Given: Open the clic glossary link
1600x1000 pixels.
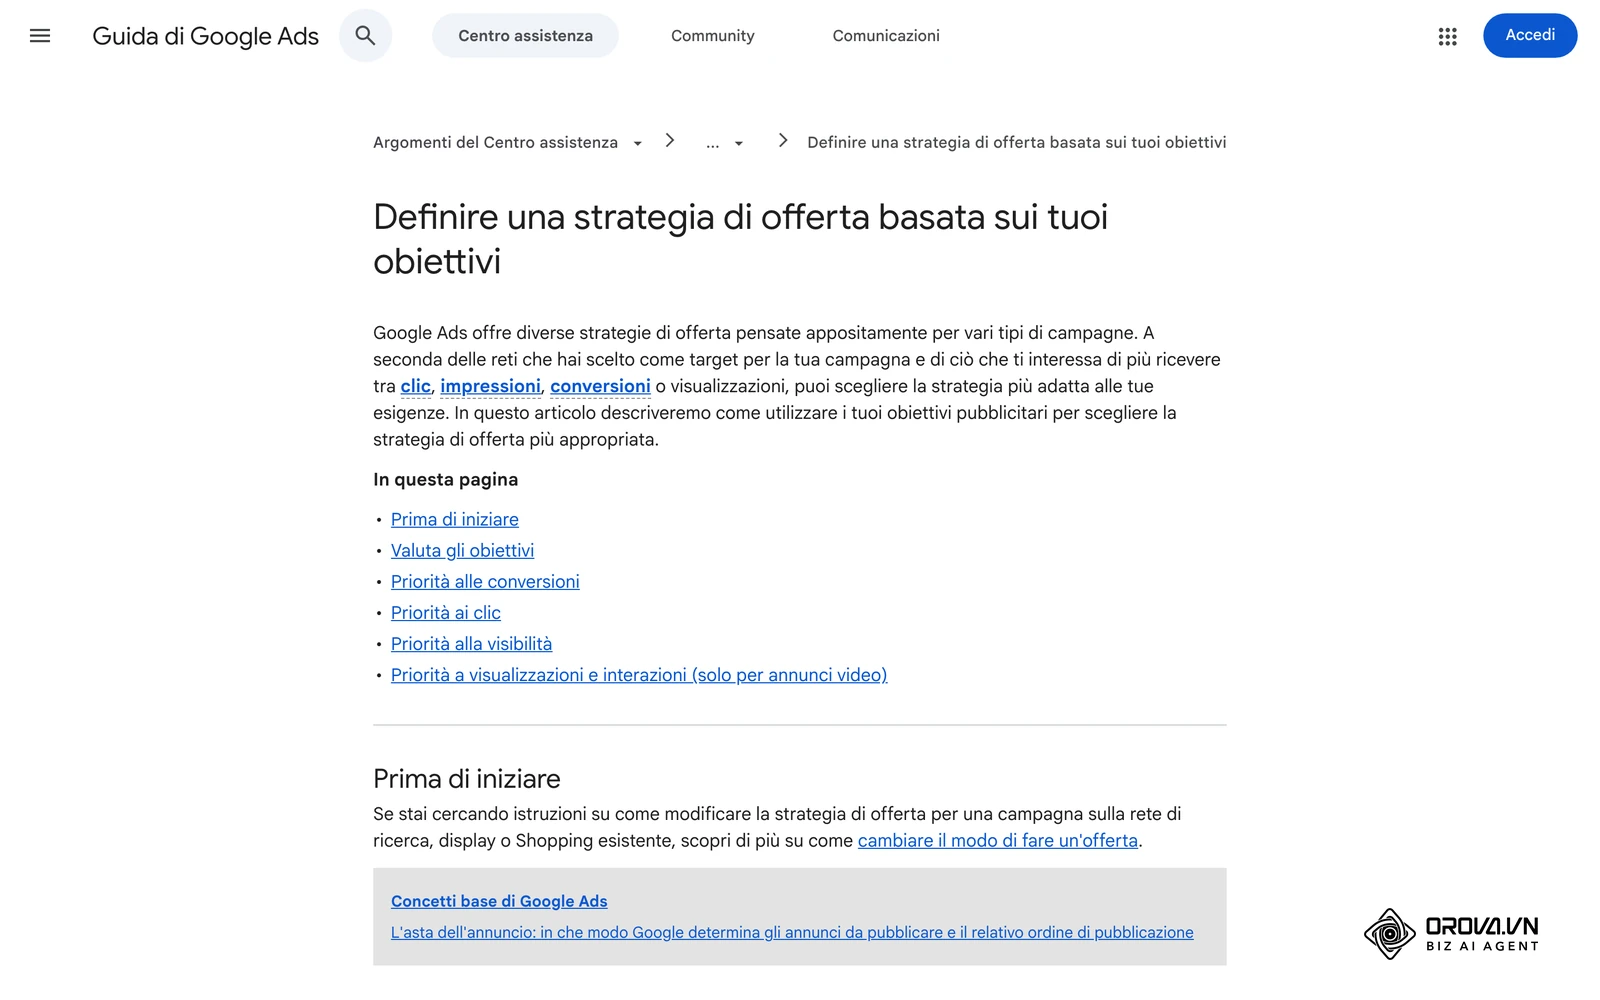Looking at the screenshot, I should [x=415, y=386].
